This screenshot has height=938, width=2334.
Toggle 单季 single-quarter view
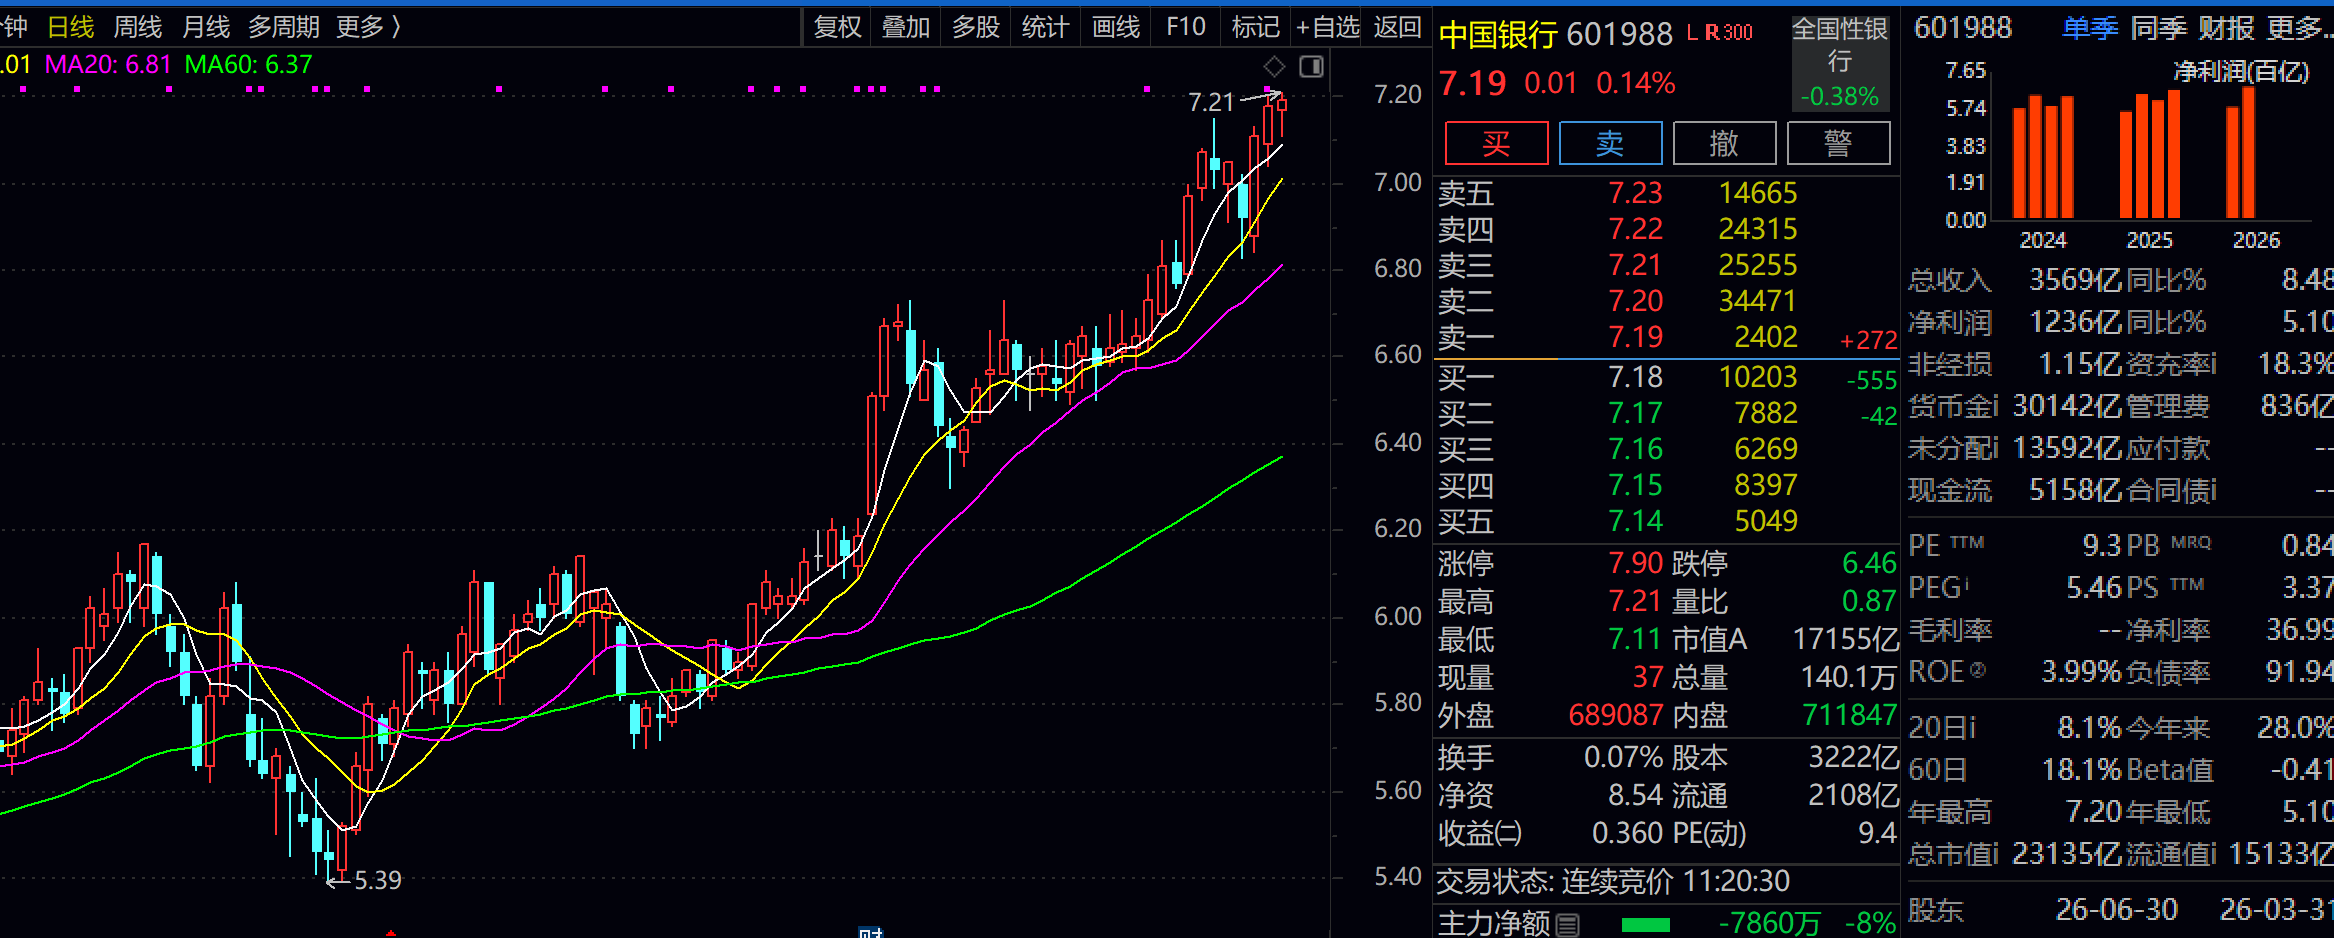(x=2090, y=28)
